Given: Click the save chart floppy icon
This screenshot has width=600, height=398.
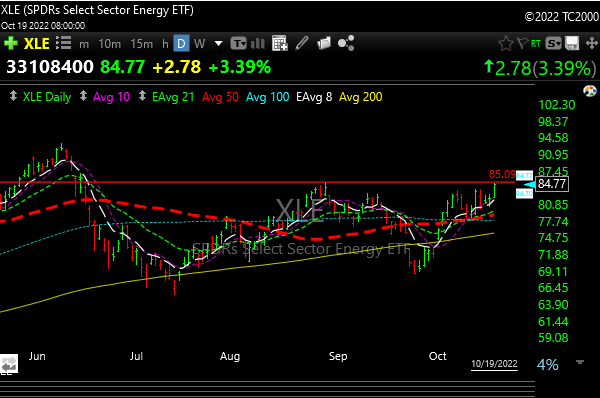Looking at the screenshot, I should point(572,43).
